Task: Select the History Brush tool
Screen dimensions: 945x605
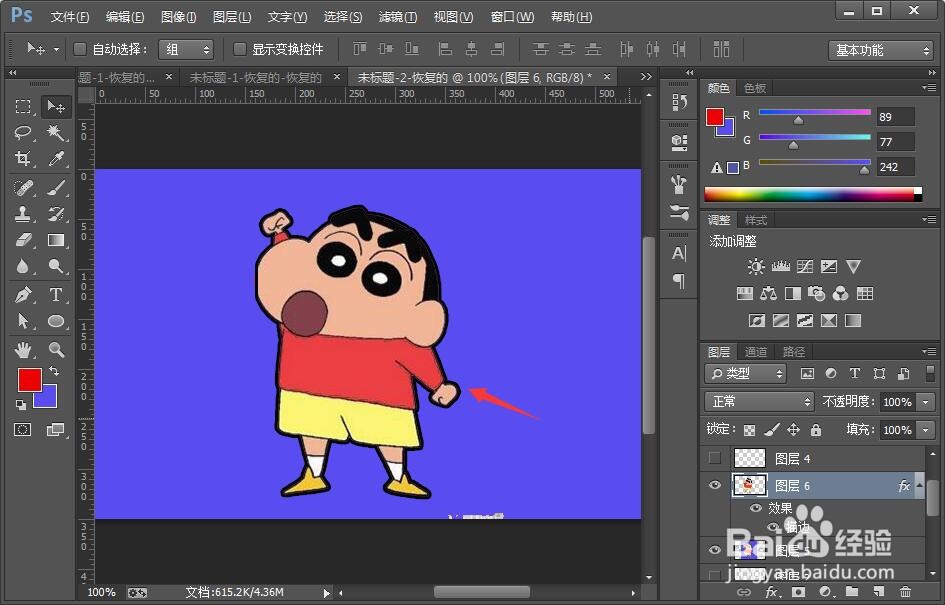Action: point(55,214)
